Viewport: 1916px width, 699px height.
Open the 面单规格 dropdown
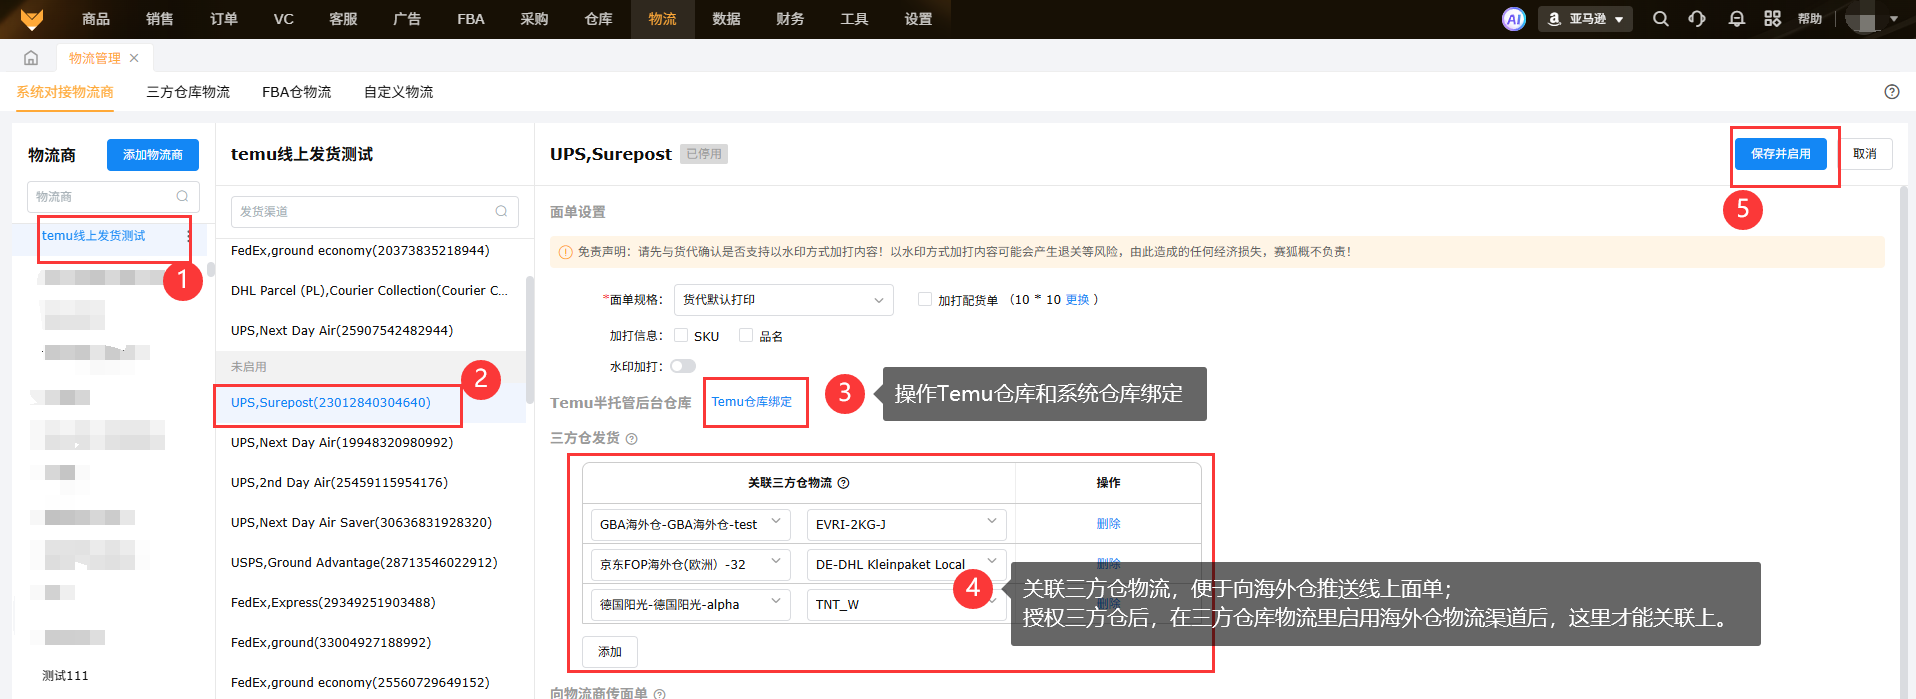[x=783, y=300]
